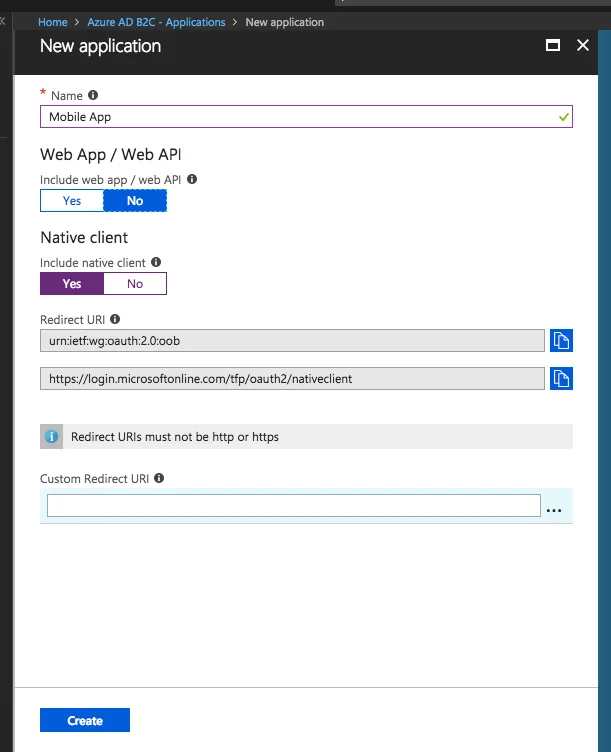The height and width of the screenshot is (752, 611).
Task: Click the New application breadcrumb text
Action: coord(284,22)
